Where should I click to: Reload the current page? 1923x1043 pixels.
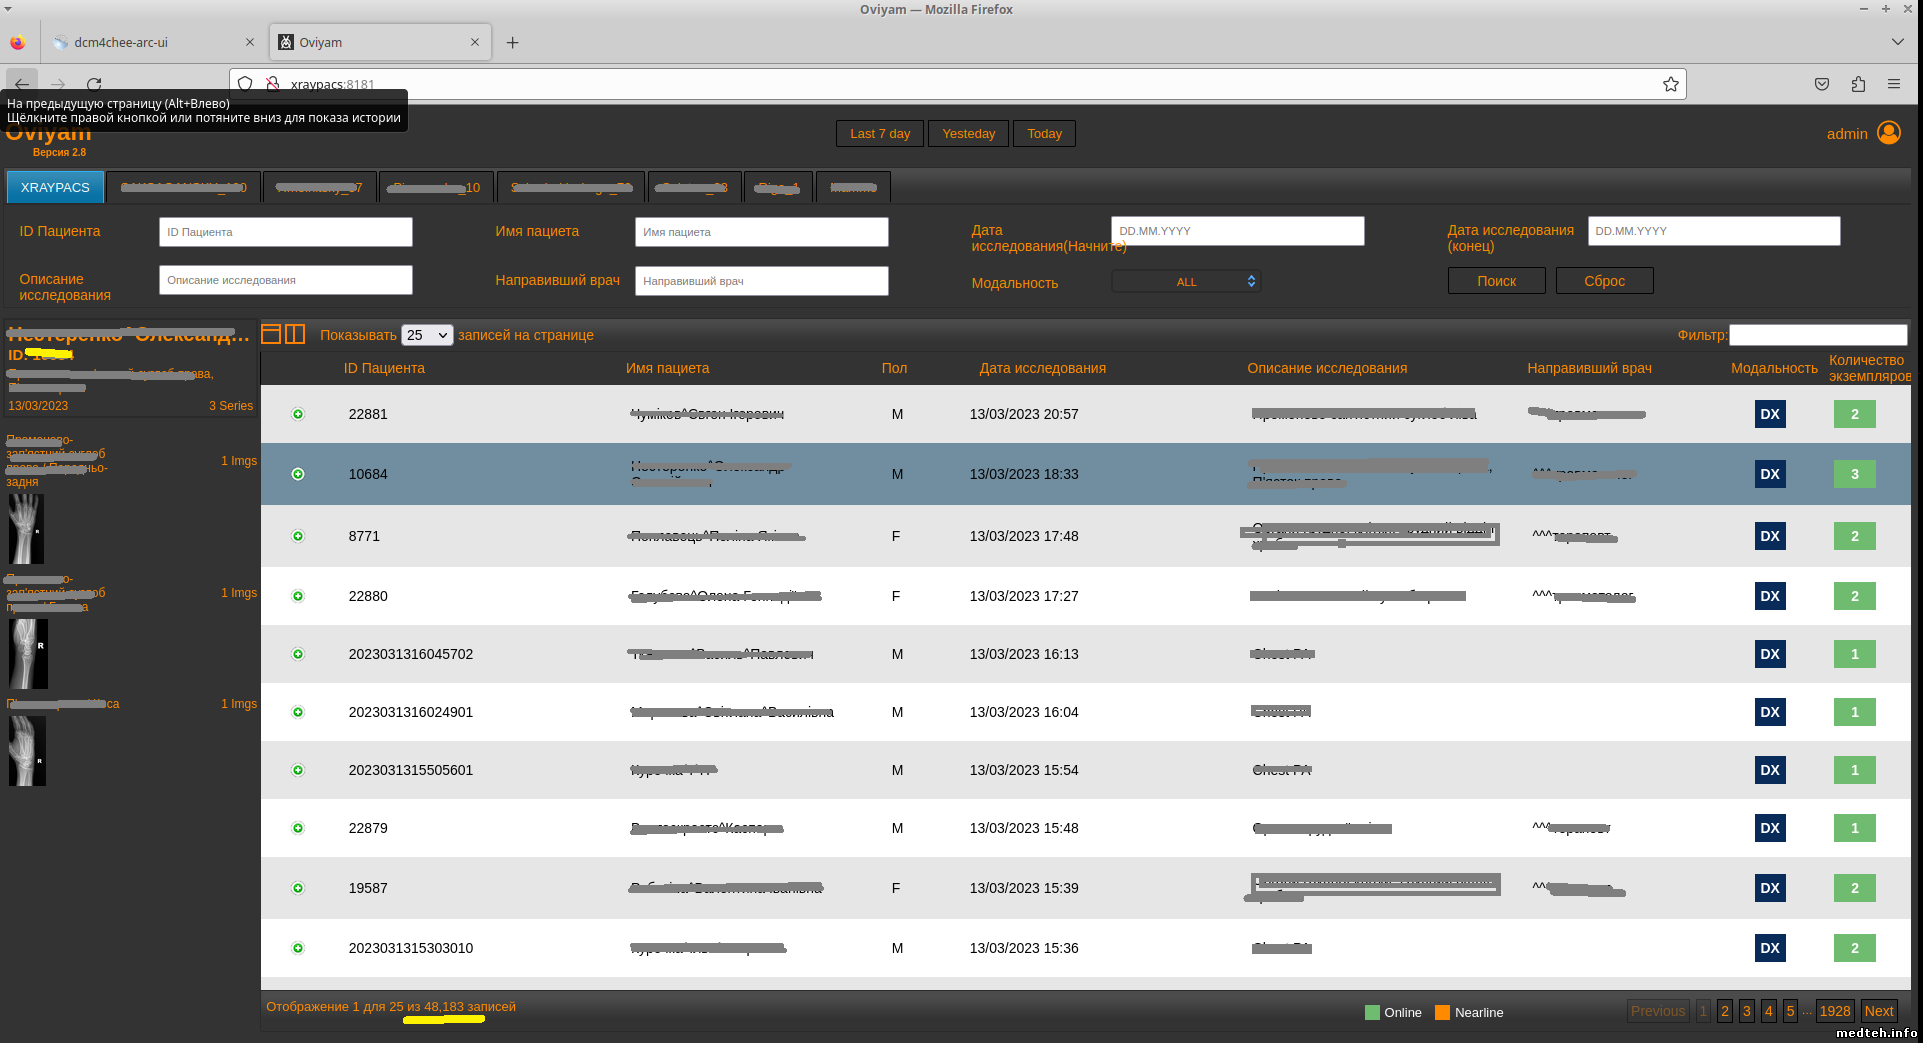click(x=94, y=84)
